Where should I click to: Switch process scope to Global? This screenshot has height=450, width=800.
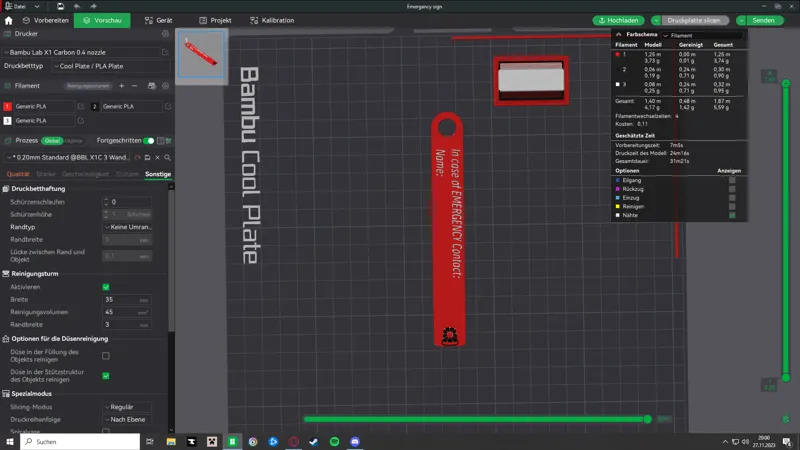tap(52, 141)
